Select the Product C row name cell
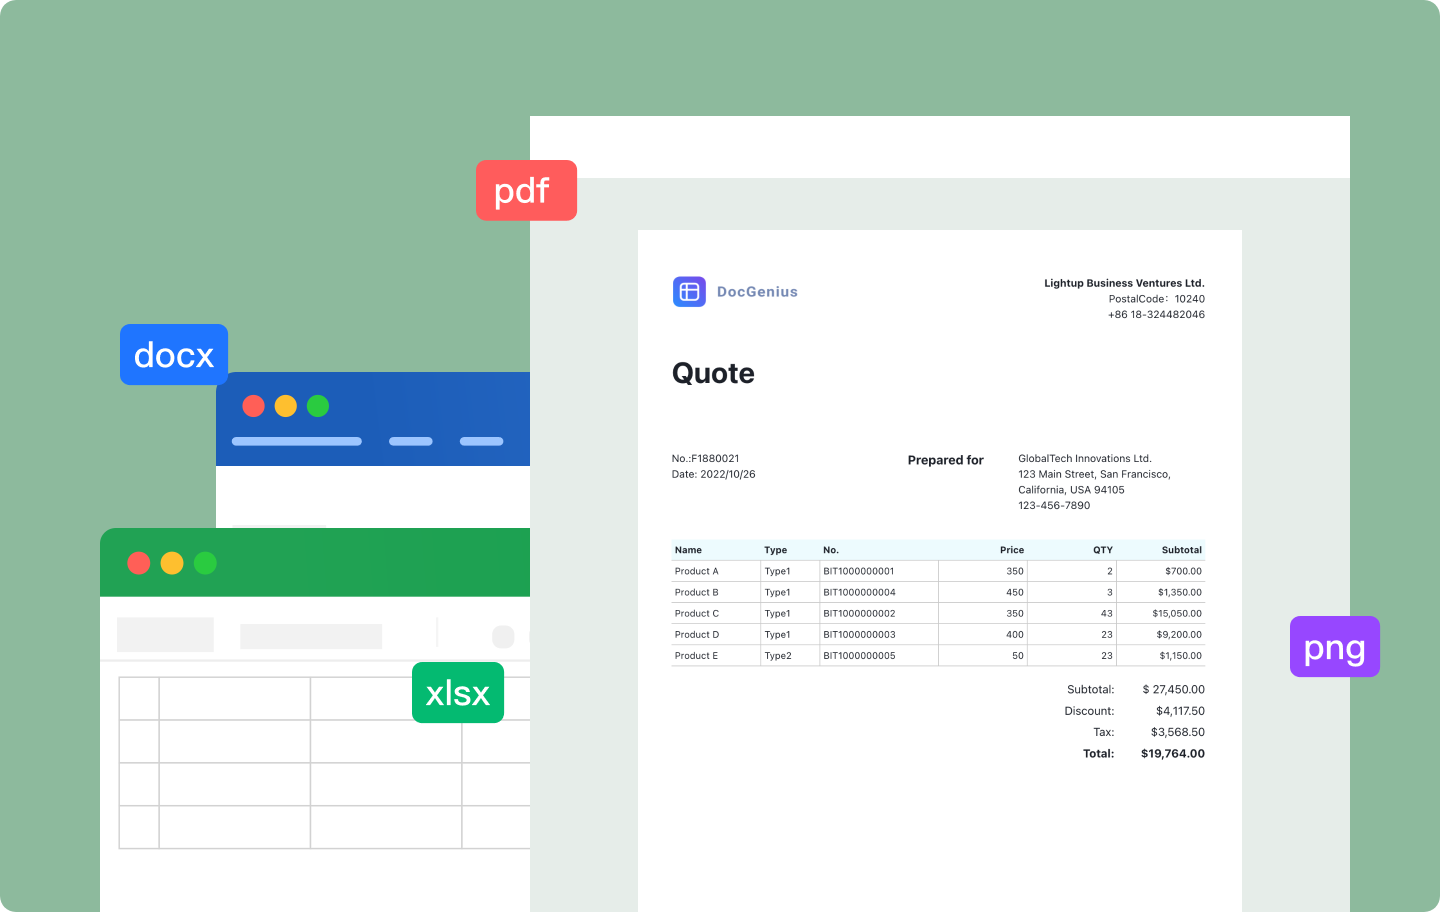 tap(696, 613)
